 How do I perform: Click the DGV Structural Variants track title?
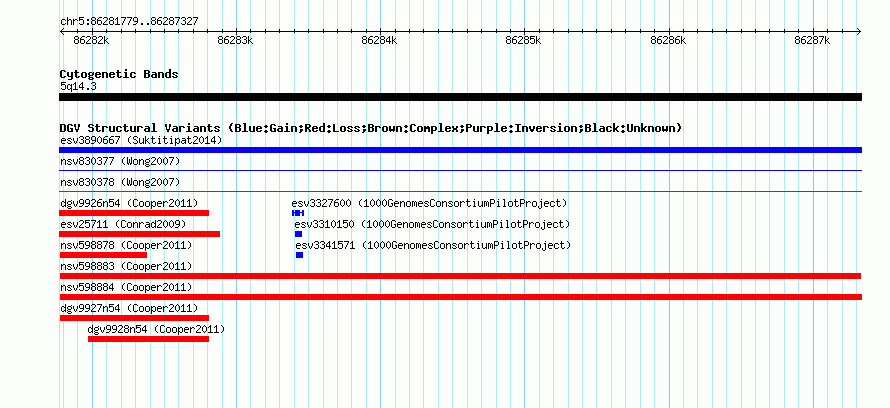pyautogui.click(x=371, y=128)
